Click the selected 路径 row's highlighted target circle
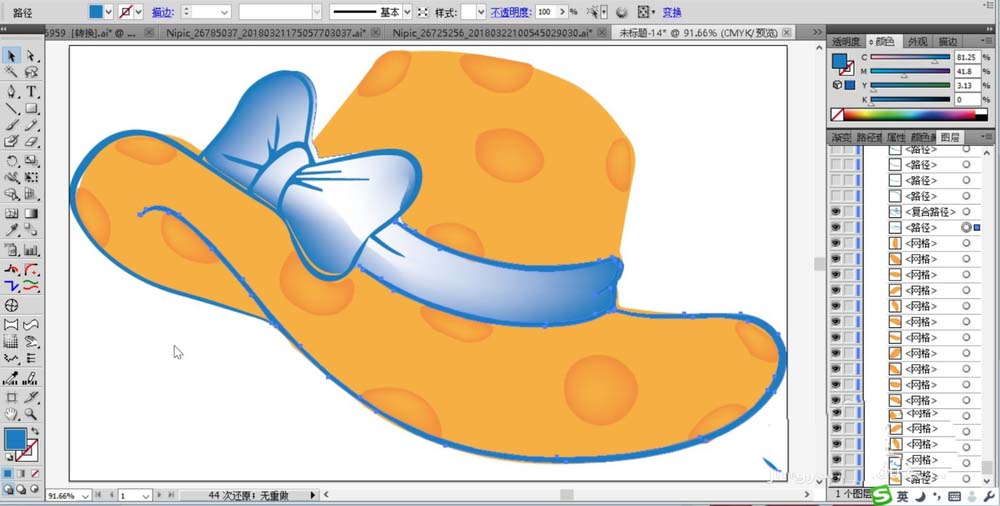This screenshot has width=1000, height=506. coord(966,227)
